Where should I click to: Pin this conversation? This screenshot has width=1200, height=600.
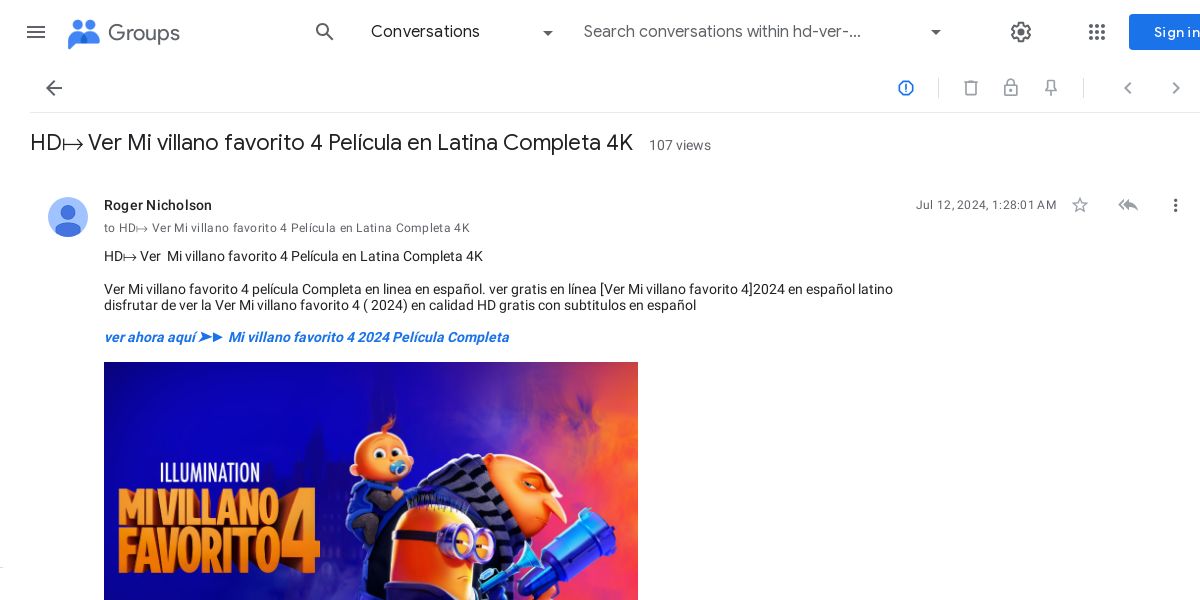pos(1051,88)
